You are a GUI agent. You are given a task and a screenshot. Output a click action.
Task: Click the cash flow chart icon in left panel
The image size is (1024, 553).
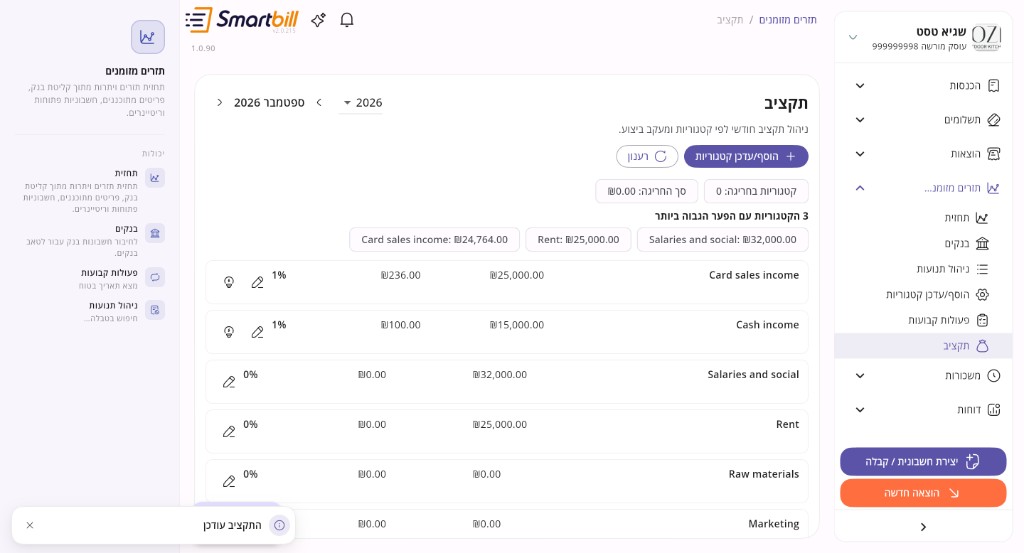148,37
